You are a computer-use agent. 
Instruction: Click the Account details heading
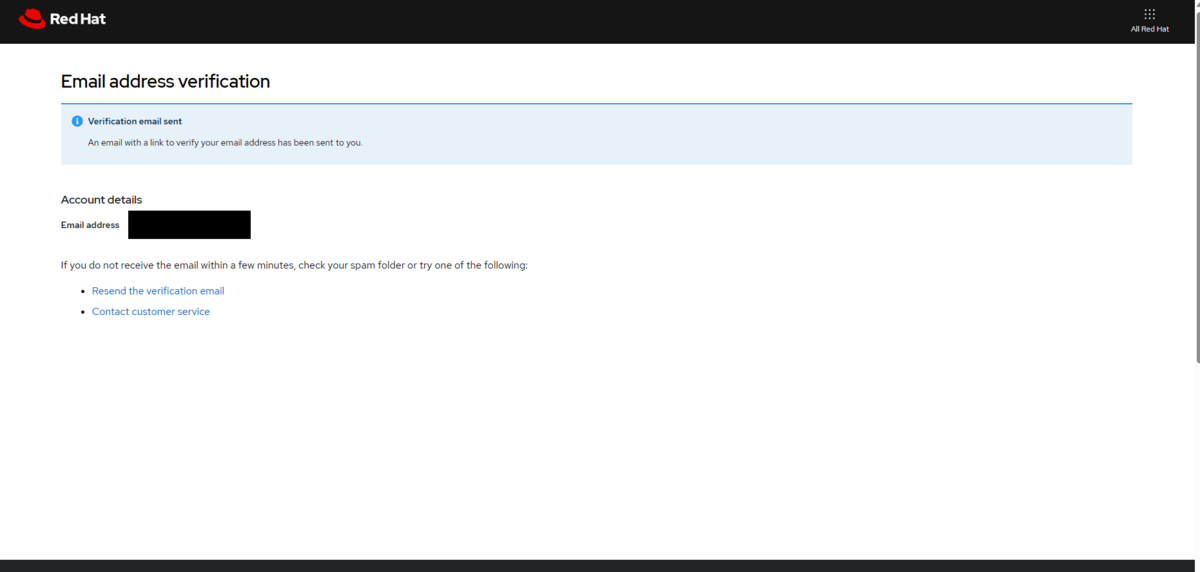(x=101, y=200)
